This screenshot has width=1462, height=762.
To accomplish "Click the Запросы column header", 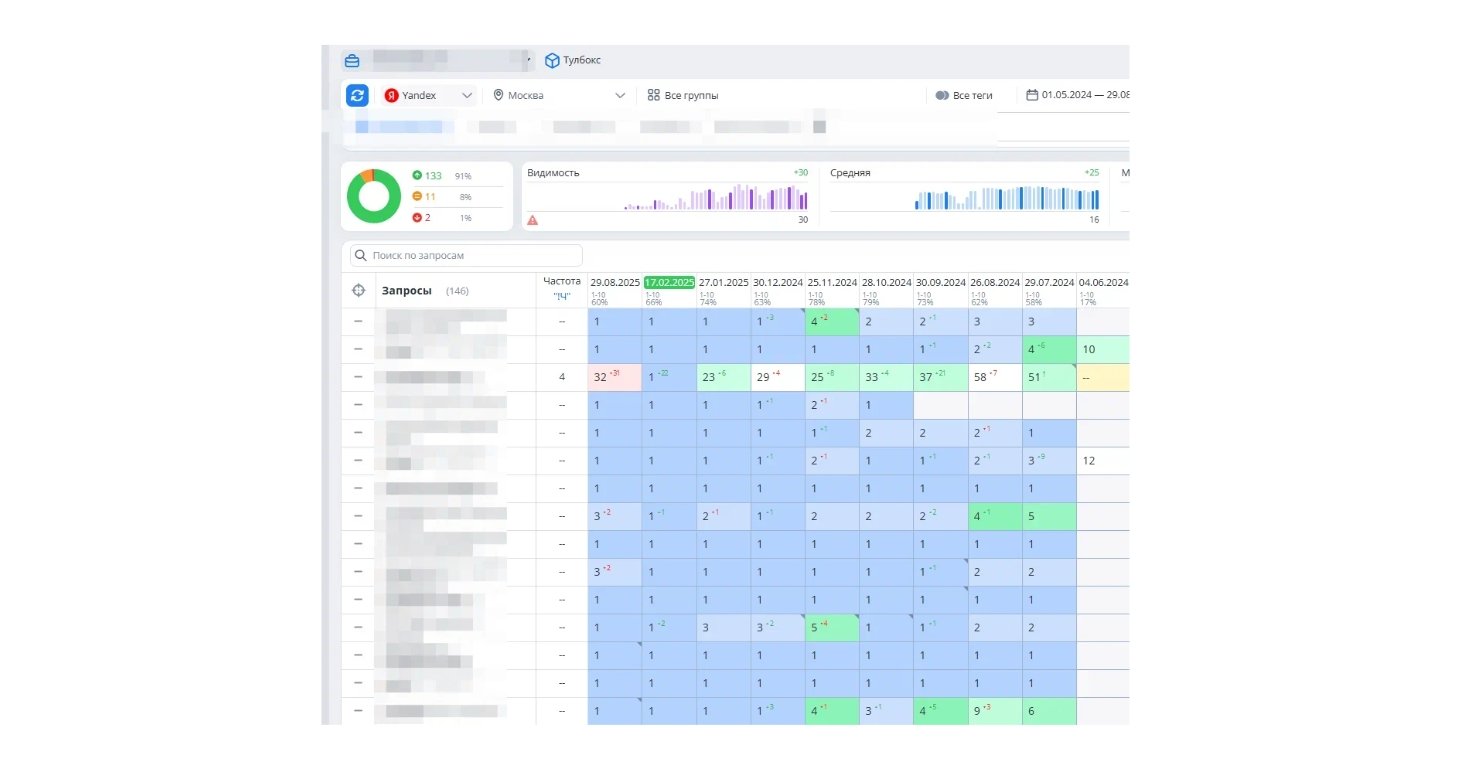I will tap(406, 291).
